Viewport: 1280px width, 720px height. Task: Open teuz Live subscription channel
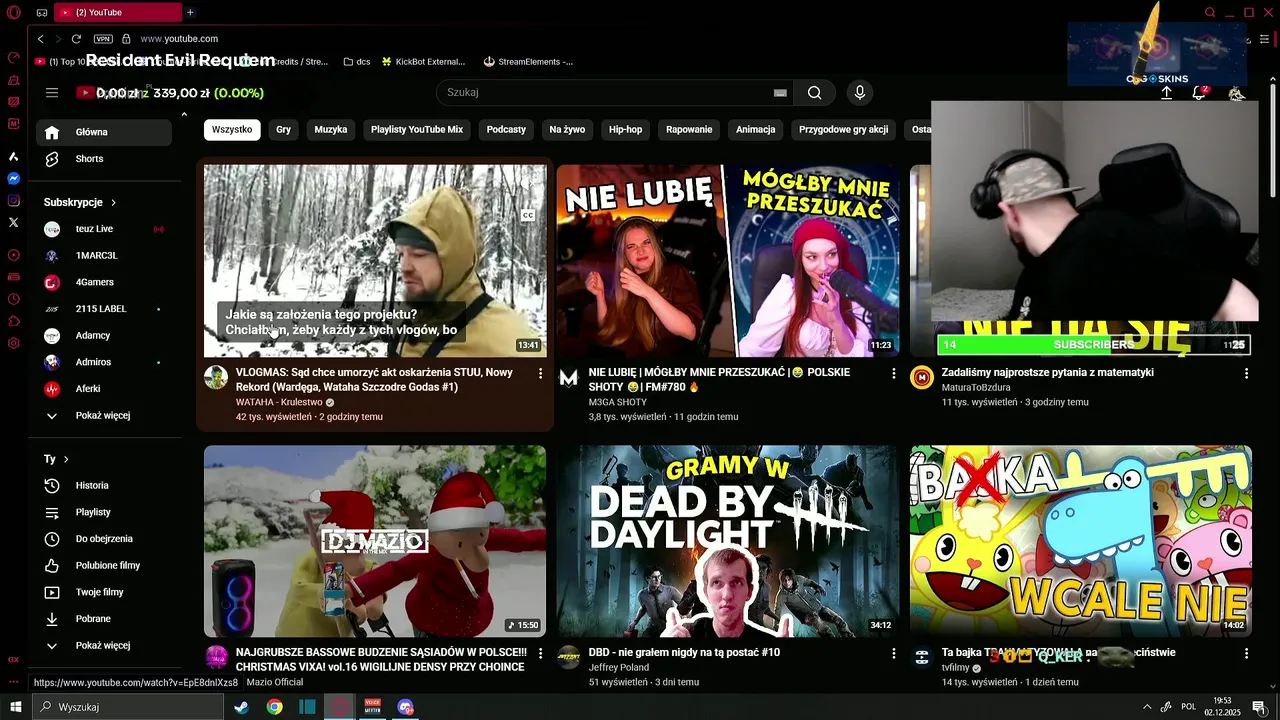coord(104,229)
